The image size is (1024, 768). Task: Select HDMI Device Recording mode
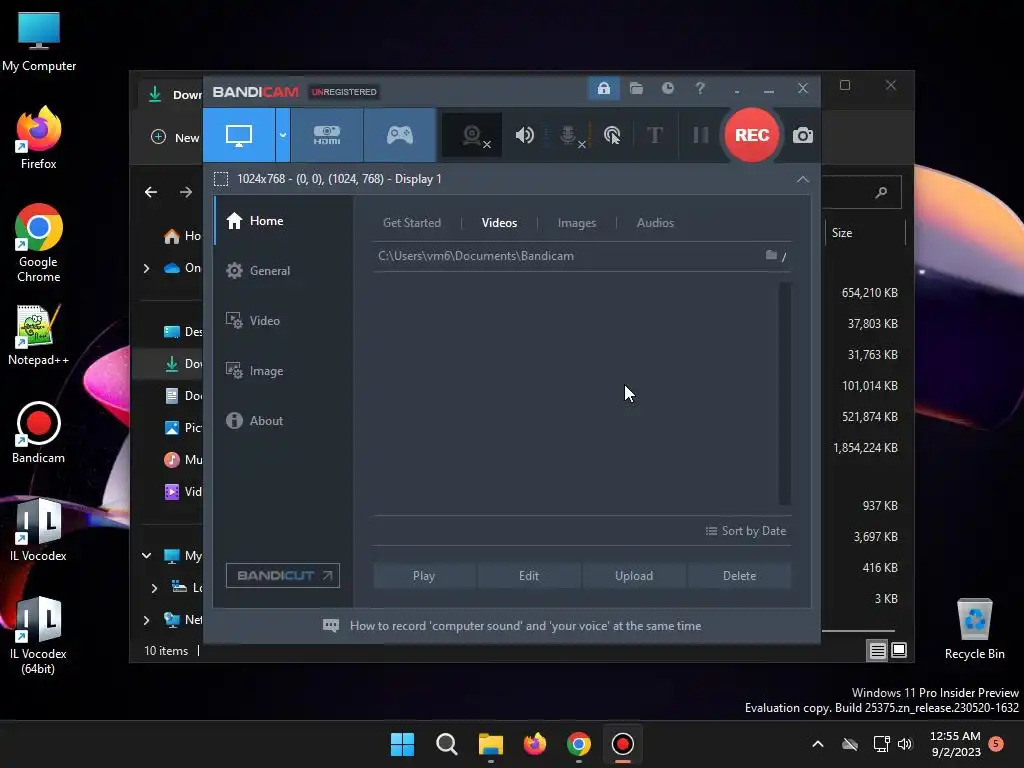tap(327, 135)
